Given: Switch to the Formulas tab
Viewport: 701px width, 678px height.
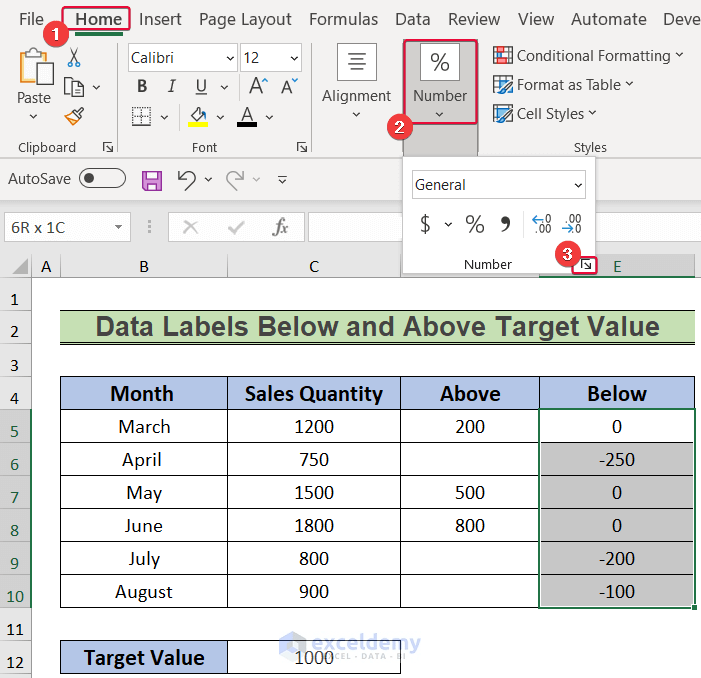Looking at the screenshot, I should pyautogui.click(x=343, y=19).
